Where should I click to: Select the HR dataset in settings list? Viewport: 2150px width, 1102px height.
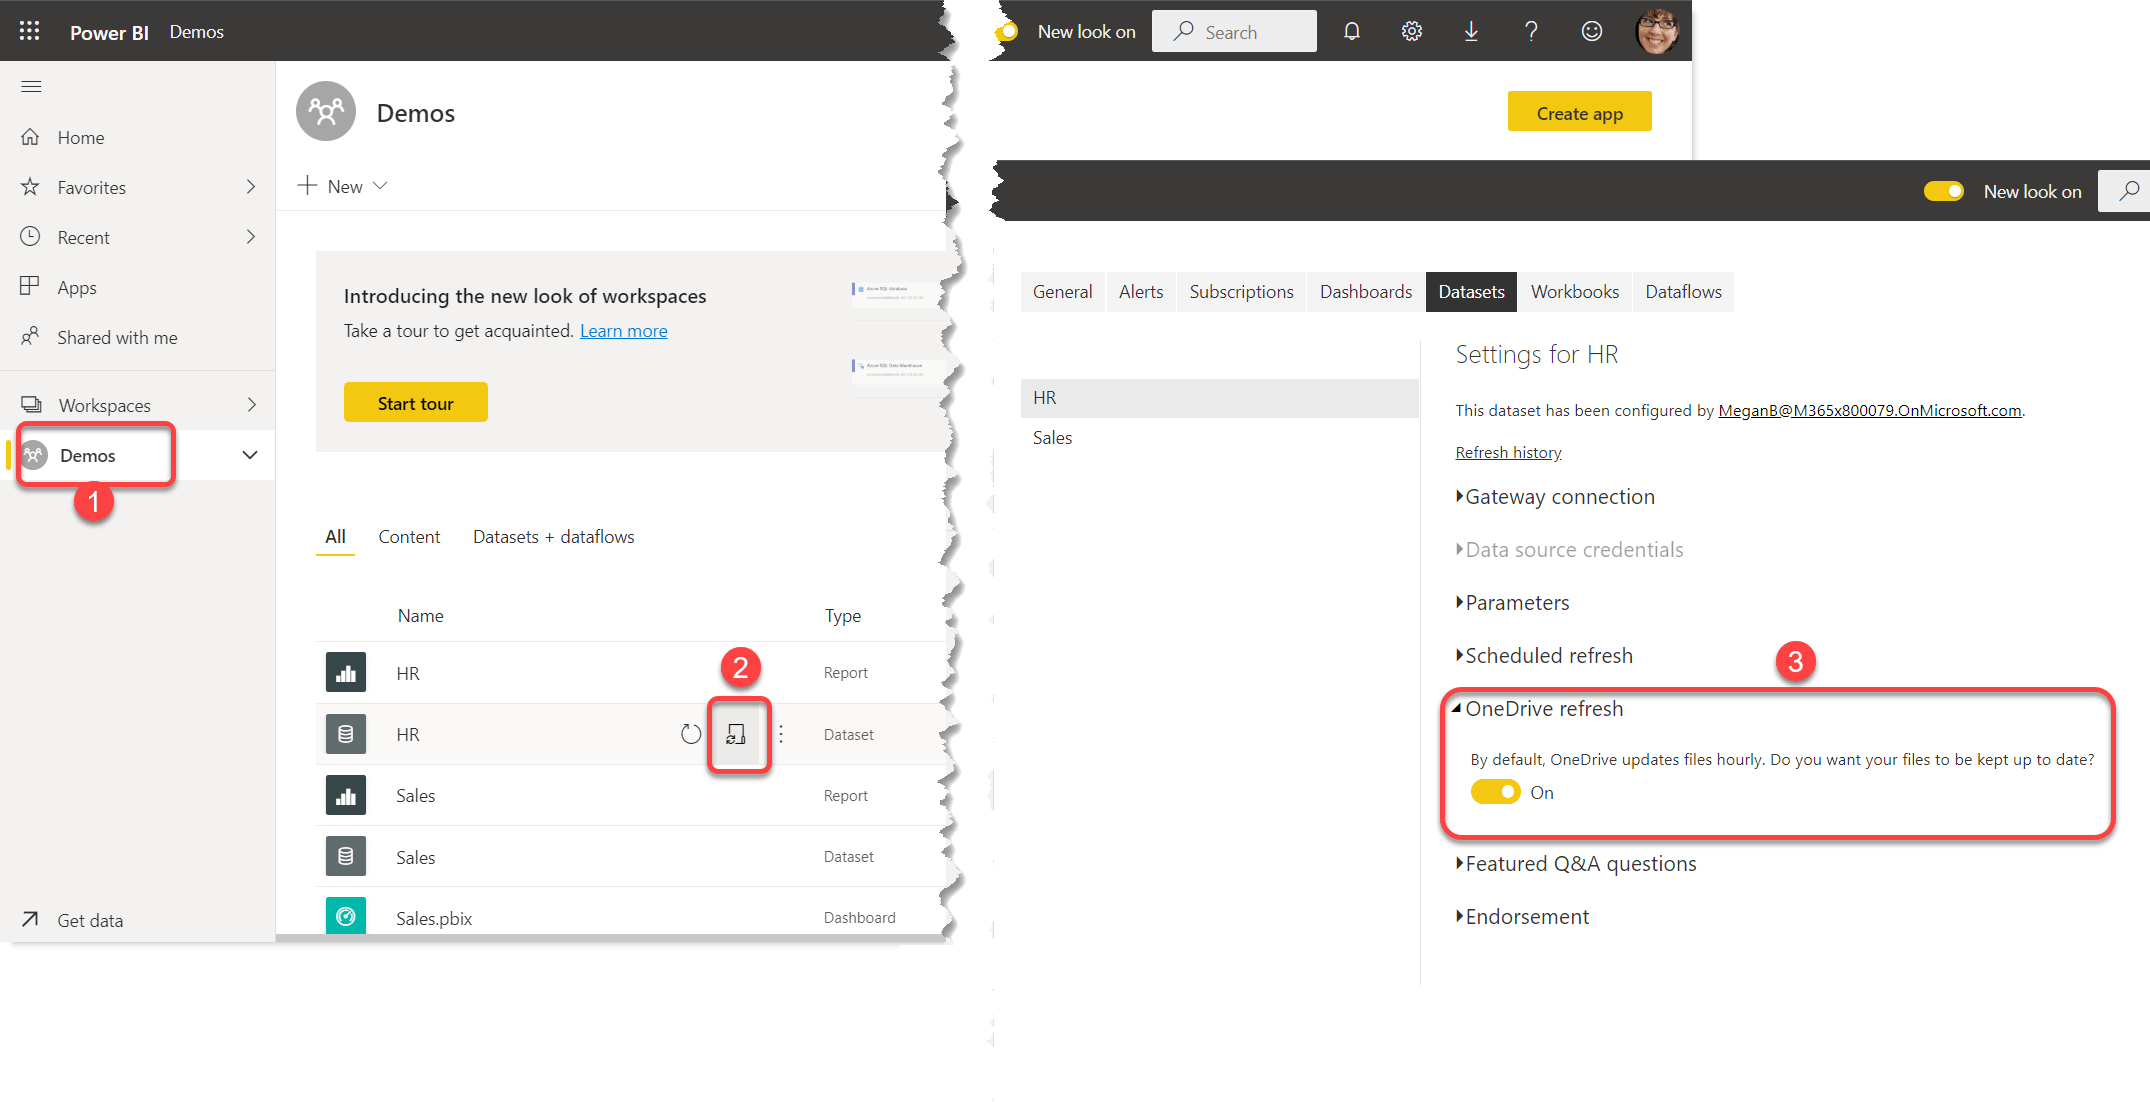1220,398
